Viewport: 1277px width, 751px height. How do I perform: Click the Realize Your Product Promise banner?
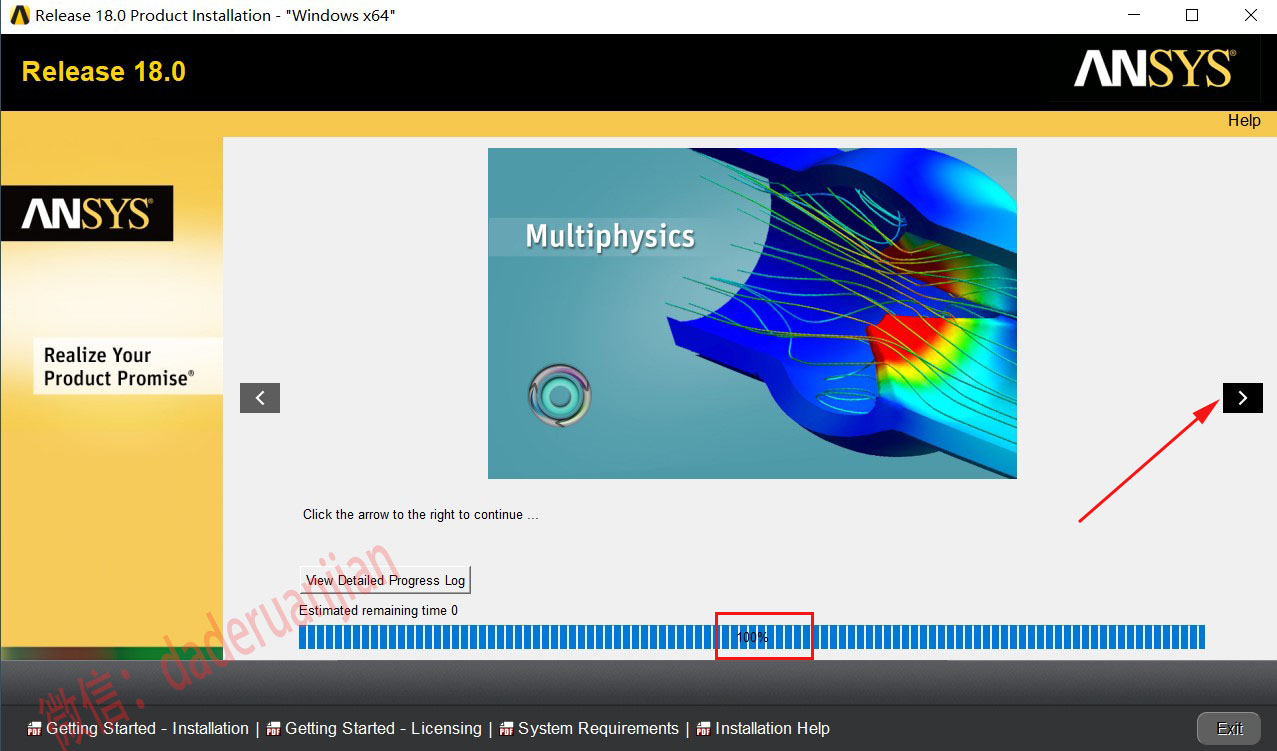(x=128, y=366)
